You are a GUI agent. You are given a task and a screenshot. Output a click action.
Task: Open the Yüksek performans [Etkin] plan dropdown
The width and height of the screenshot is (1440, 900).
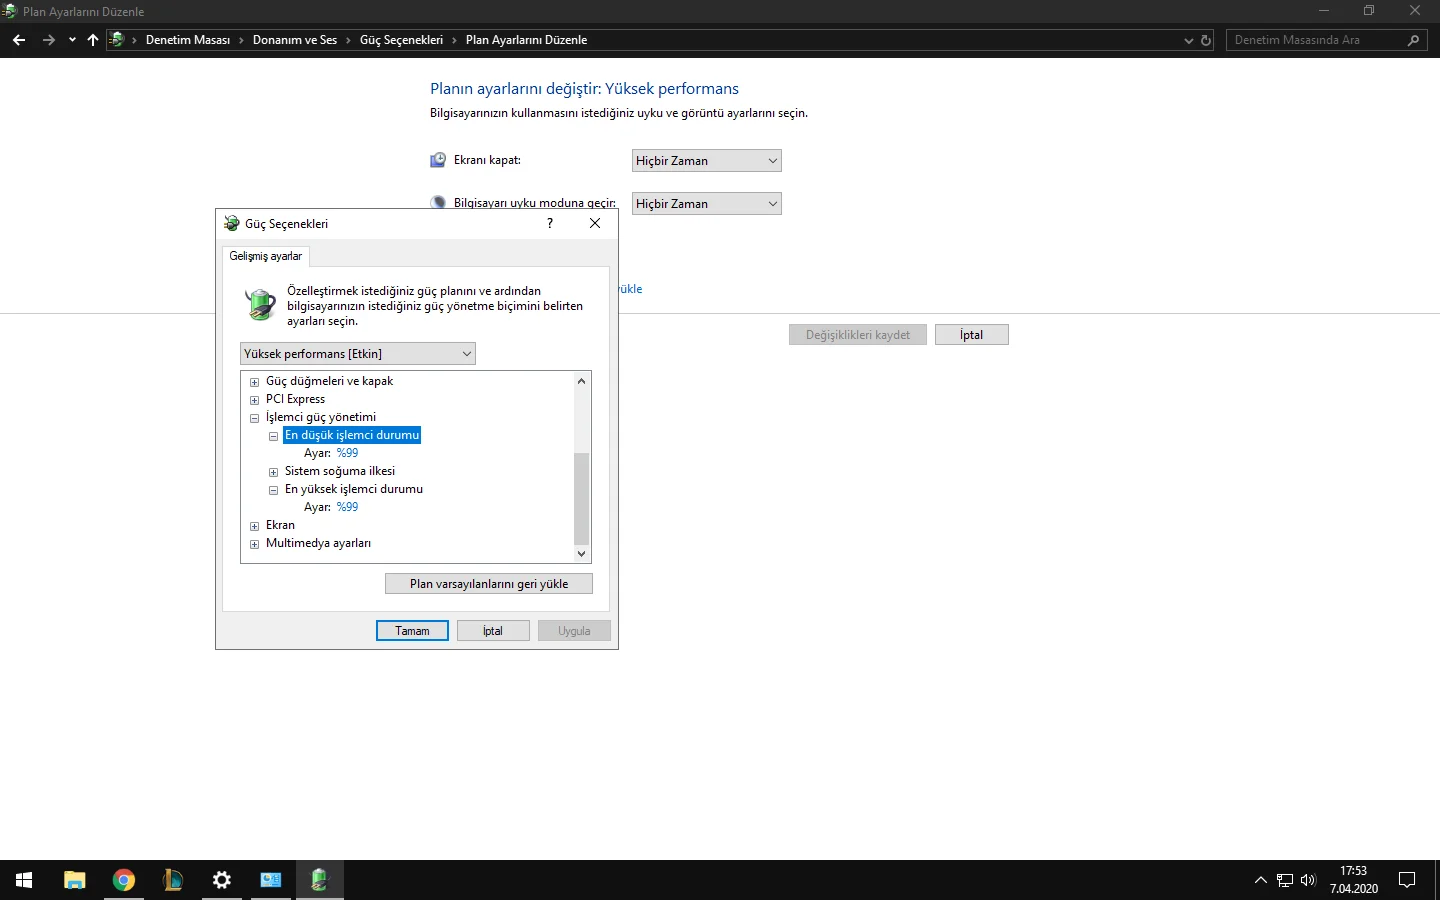tap(358, 354)
